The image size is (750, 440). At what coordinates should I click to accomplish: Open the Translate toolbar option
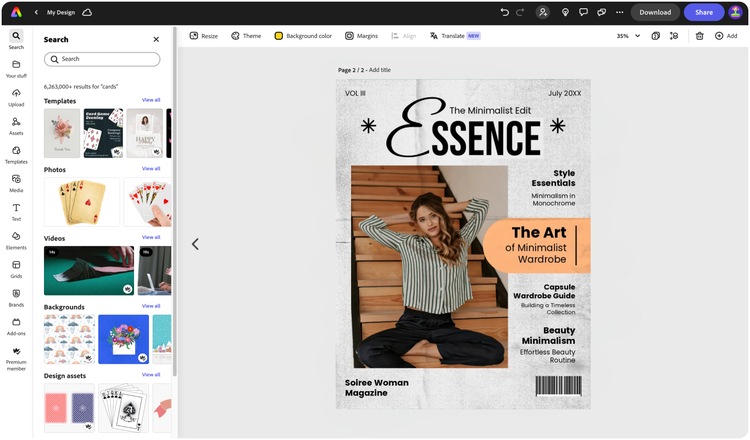pyautogui.click(x=455, y=36)
